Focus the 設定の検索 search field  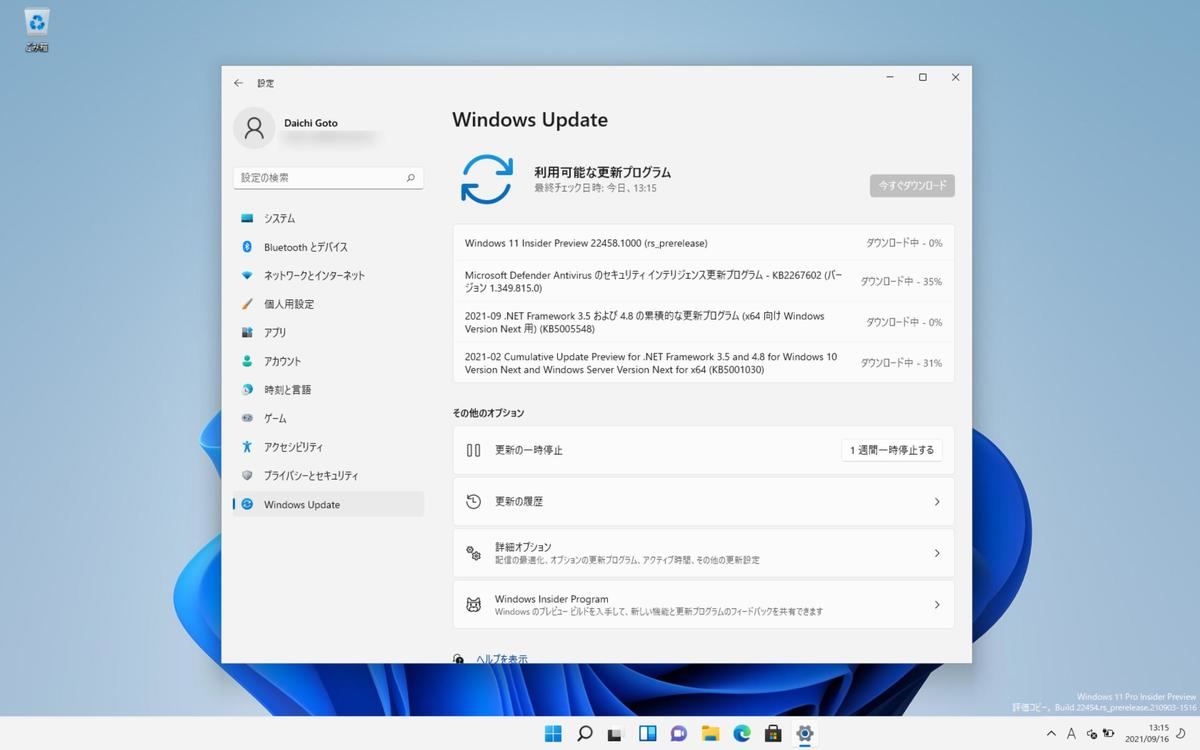click(328, 178)
